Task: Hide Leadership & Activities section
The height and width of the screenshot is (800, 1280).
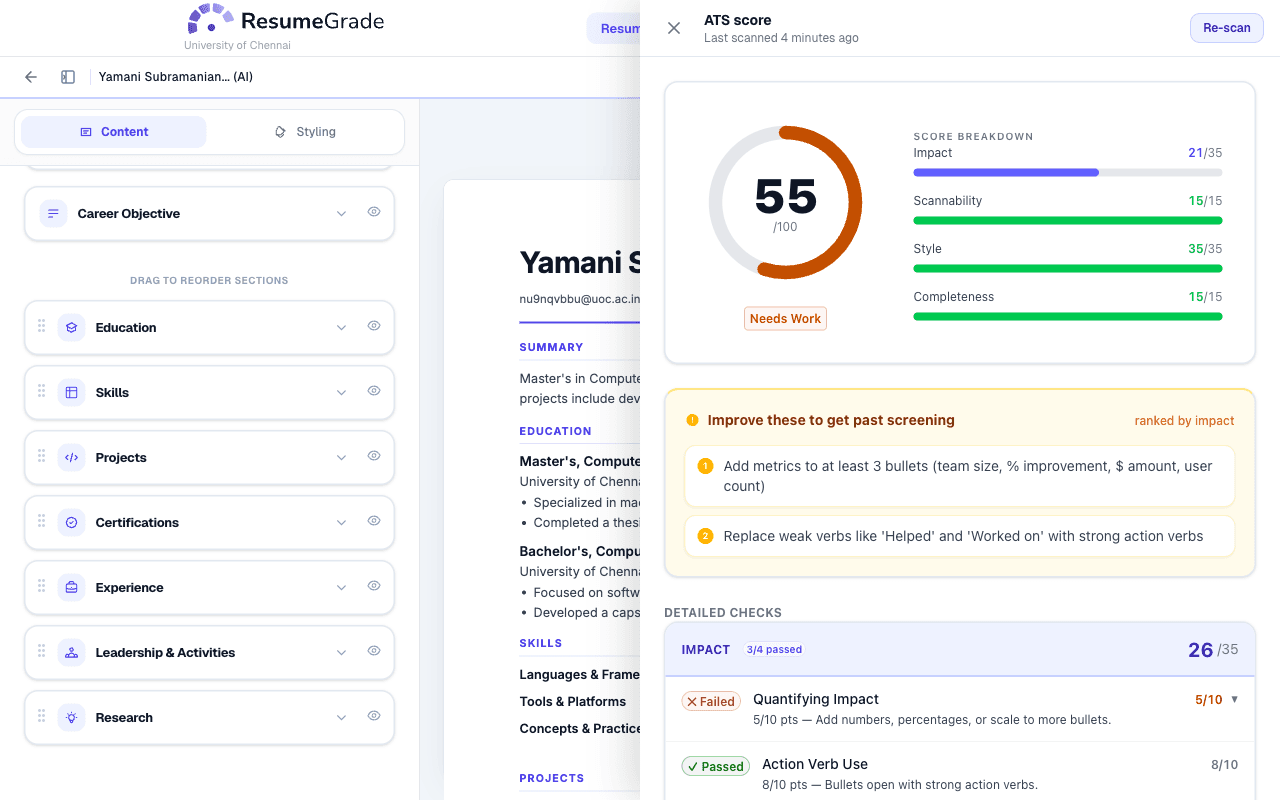Action: click(x=374, y=651)
